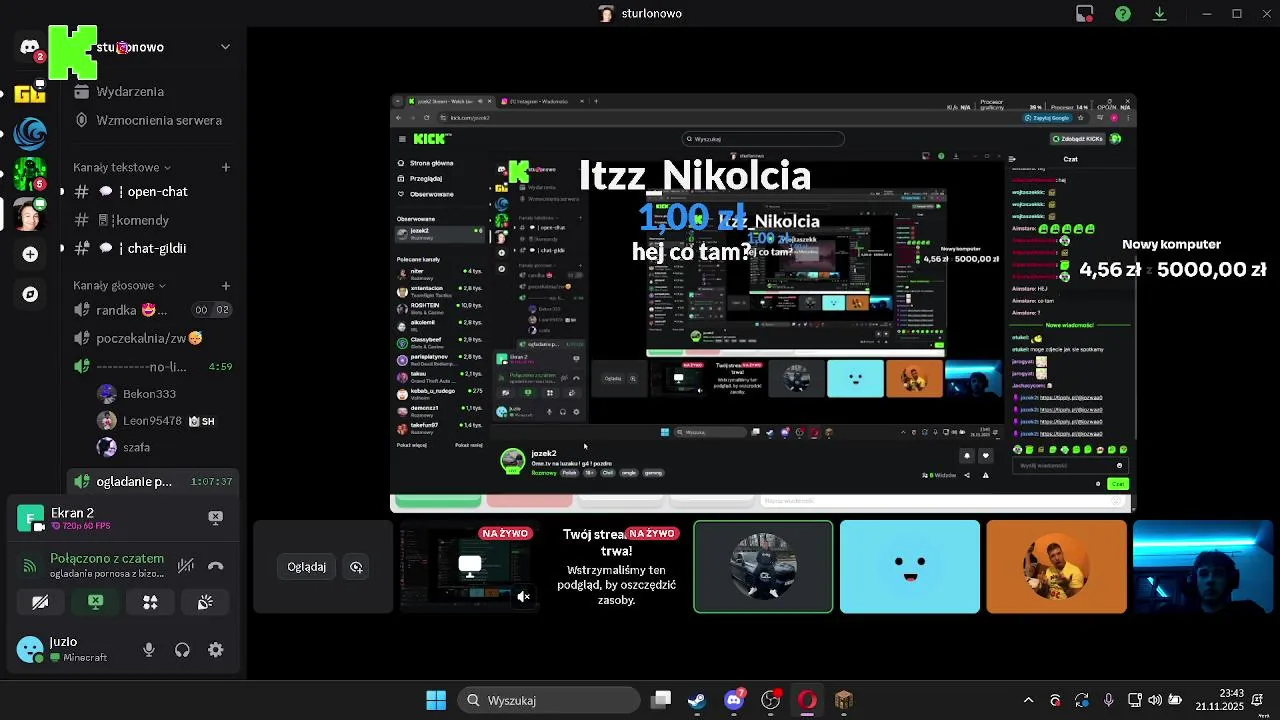This screenshot has height=720, width=1280.
Task: Click the Połączono z czatem status
Action: (x=107, y=558)
